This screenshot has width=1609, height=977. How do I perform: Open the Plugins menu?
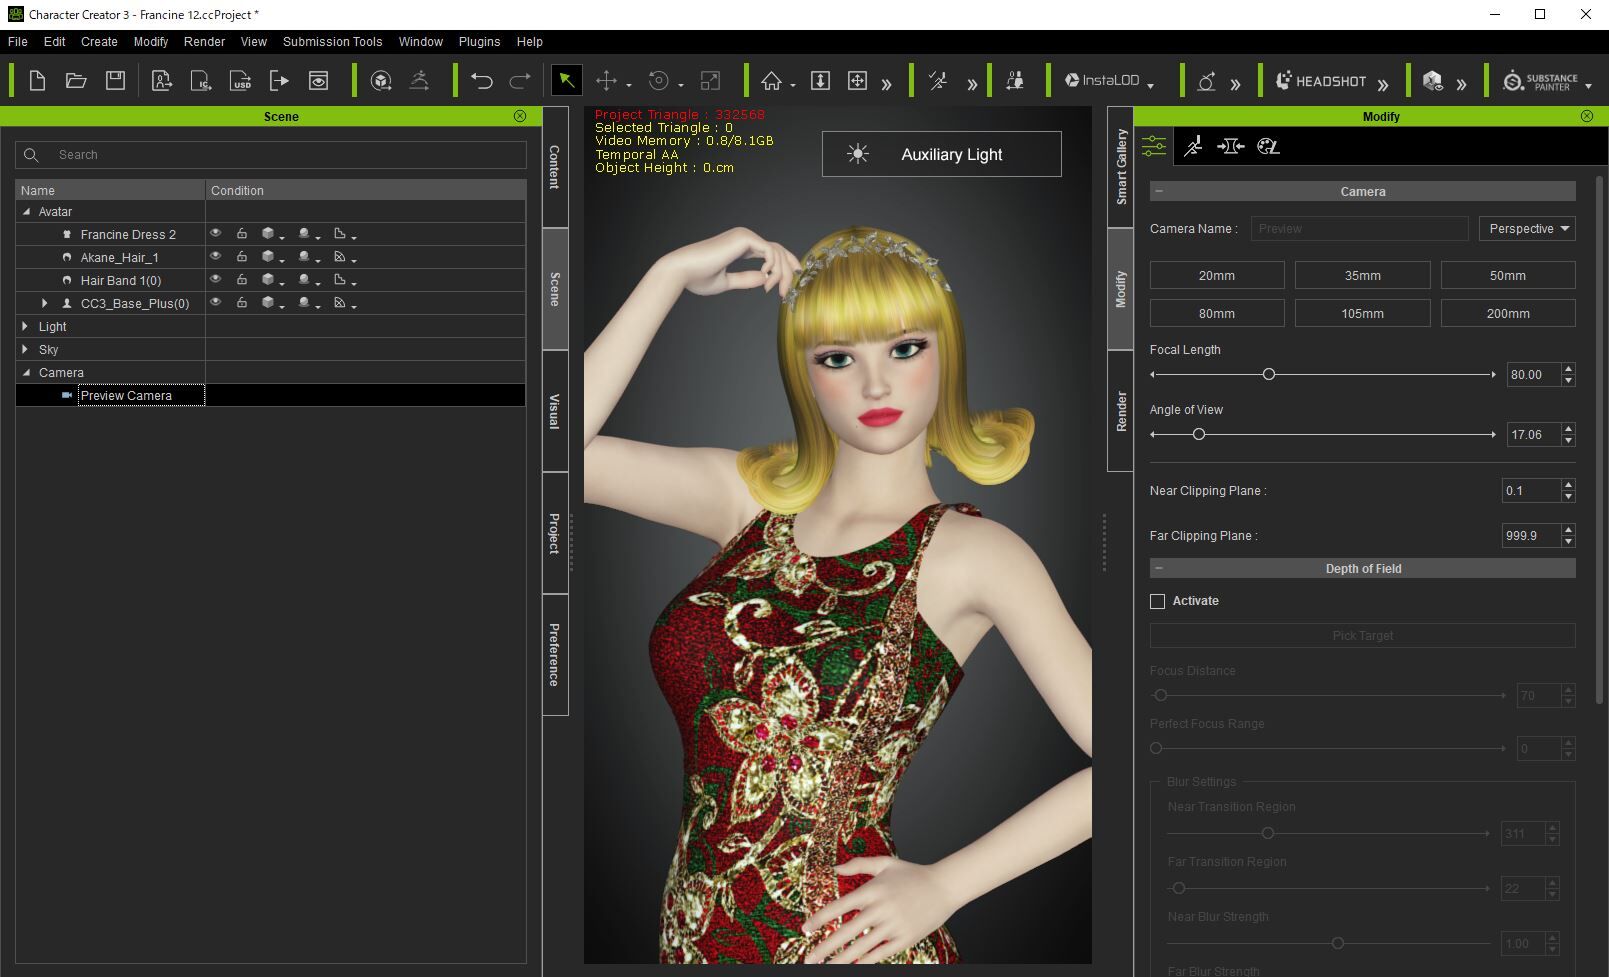[479, 42]
